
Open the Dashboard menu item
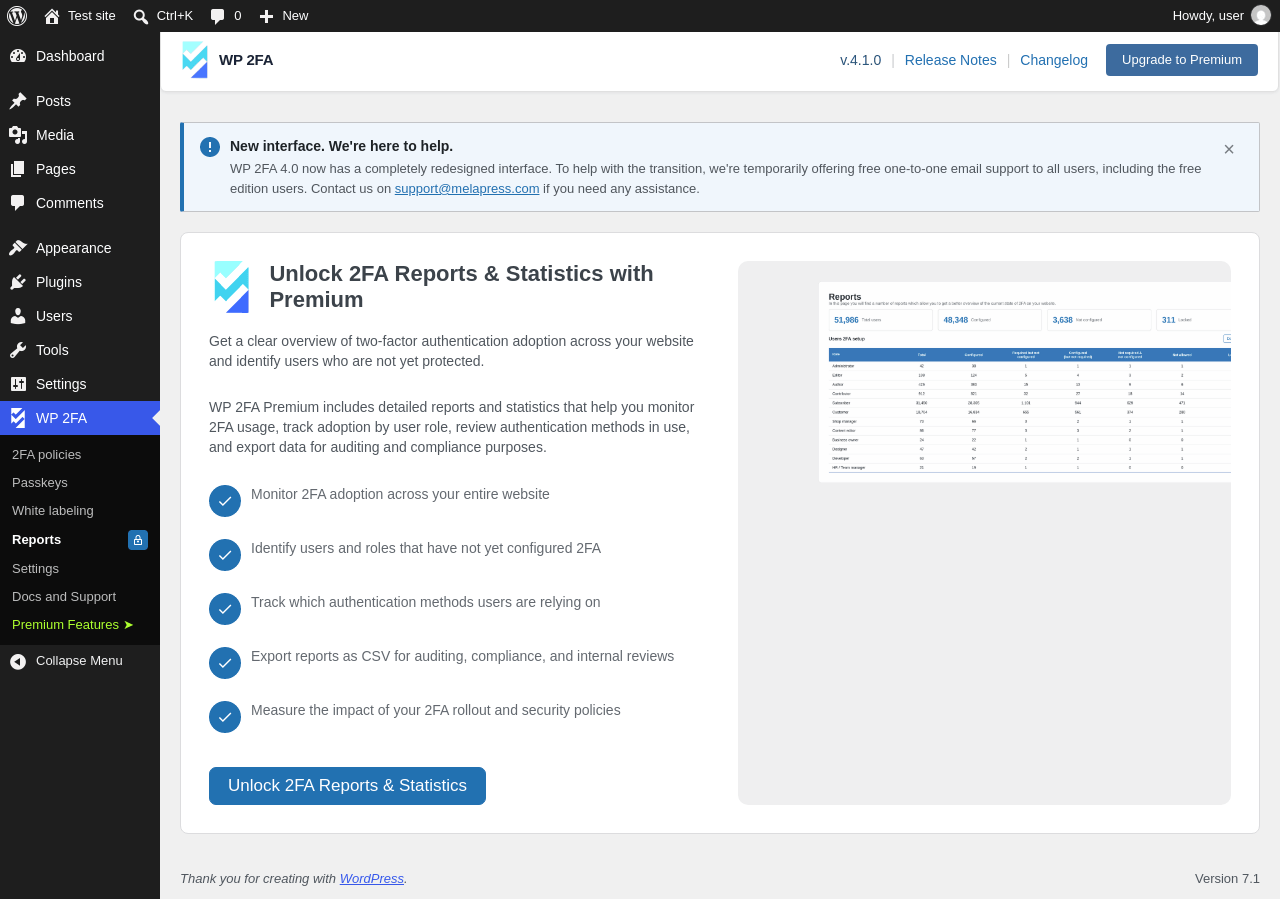(70, 56)
